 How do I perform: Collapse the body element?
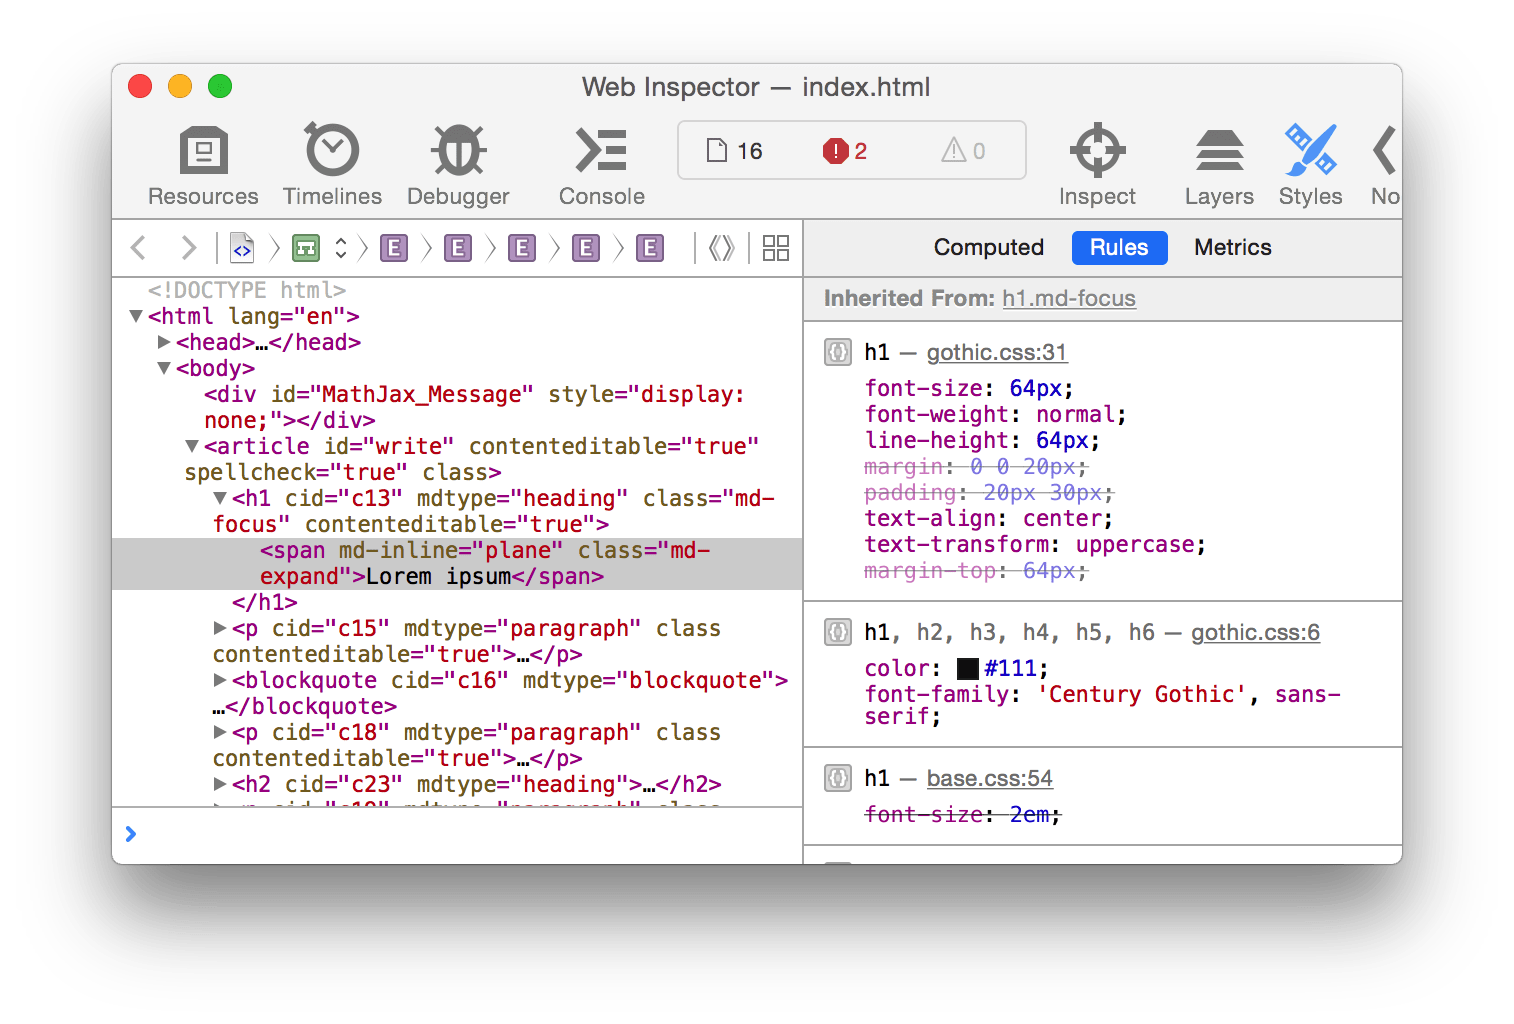(x=164, y=368)
